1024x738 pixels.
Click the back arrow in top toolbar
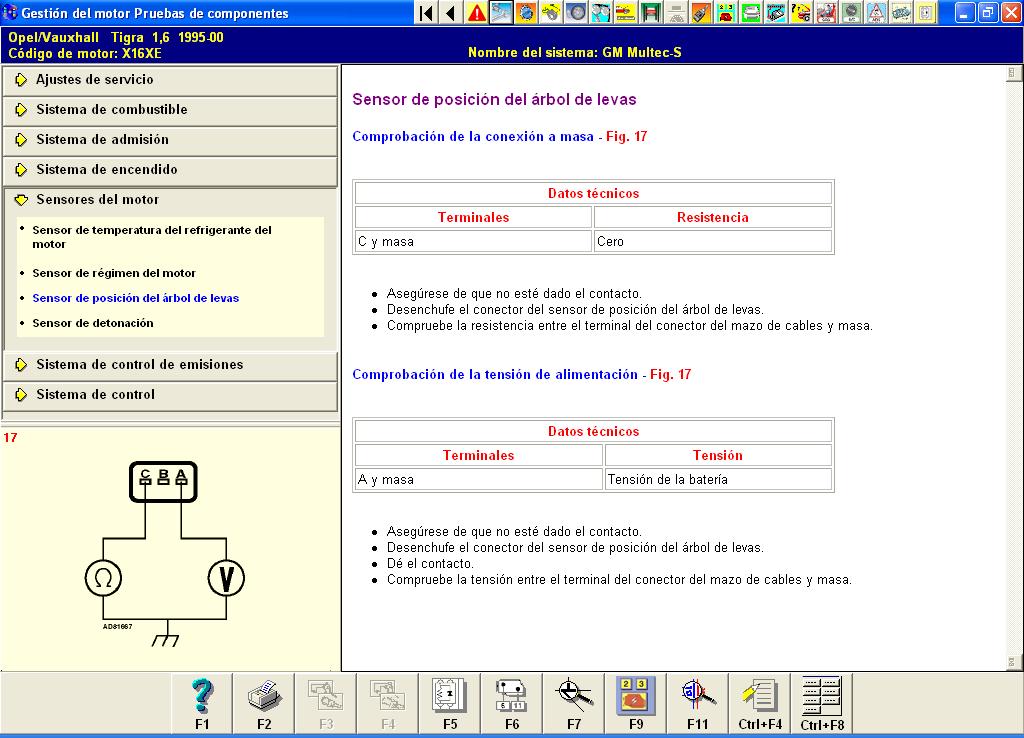pyautogui.click(x=451, y=13)
